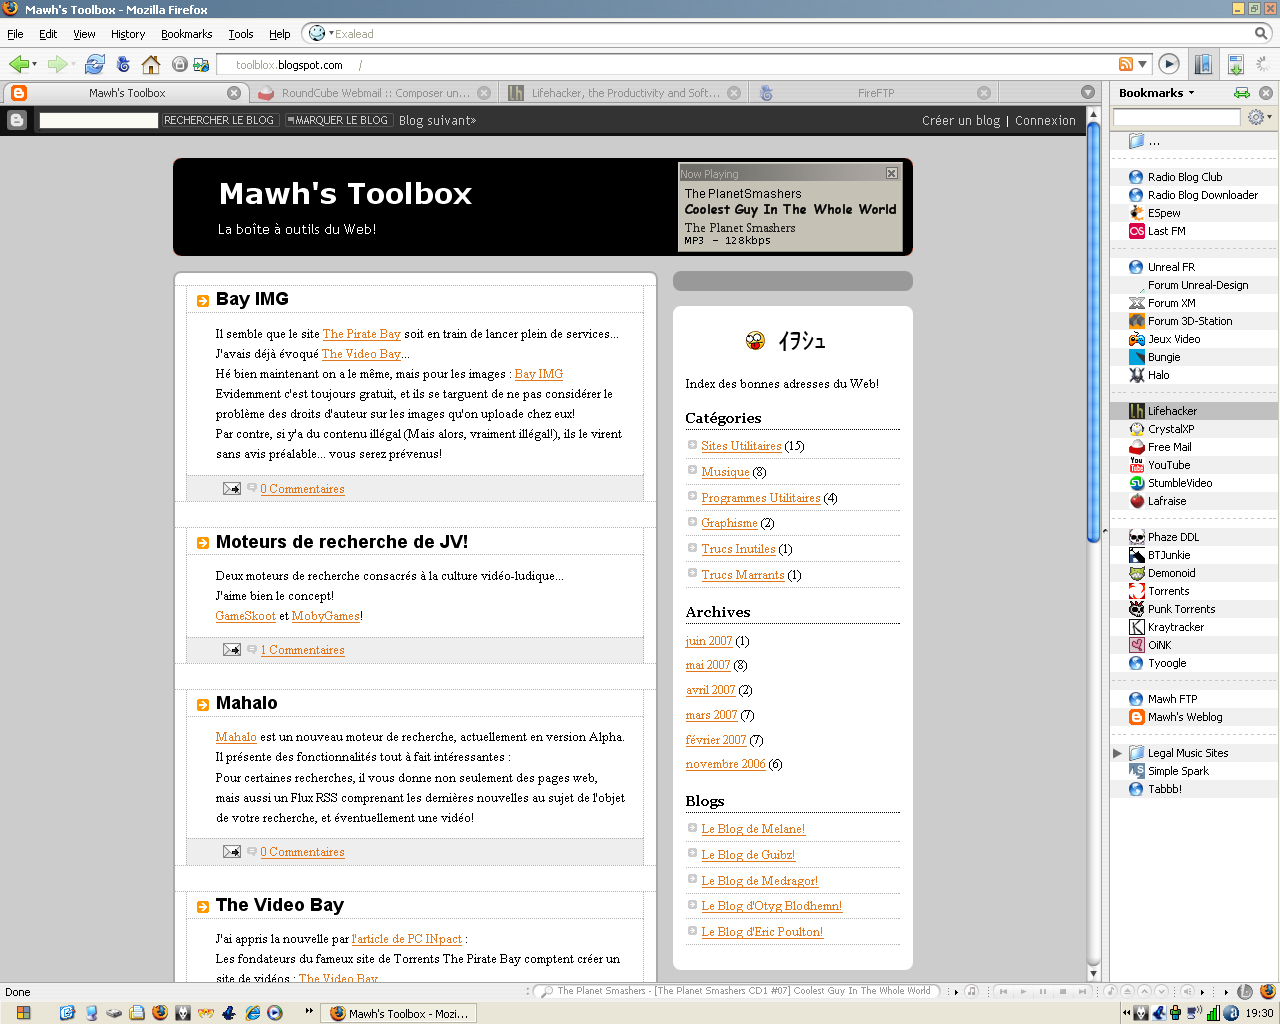1280x1024 pixels.
Task: Open the address bar URL dropdown arrow
Action: [x=1144, y=65]
